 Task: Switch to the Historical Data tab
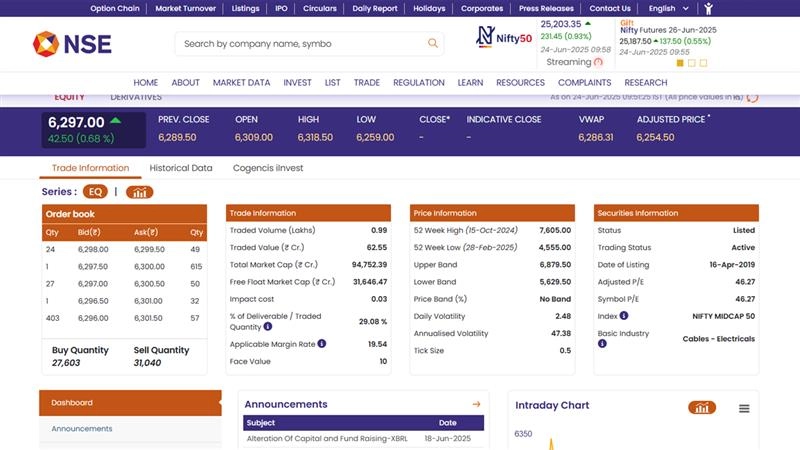tap(181, 168)
